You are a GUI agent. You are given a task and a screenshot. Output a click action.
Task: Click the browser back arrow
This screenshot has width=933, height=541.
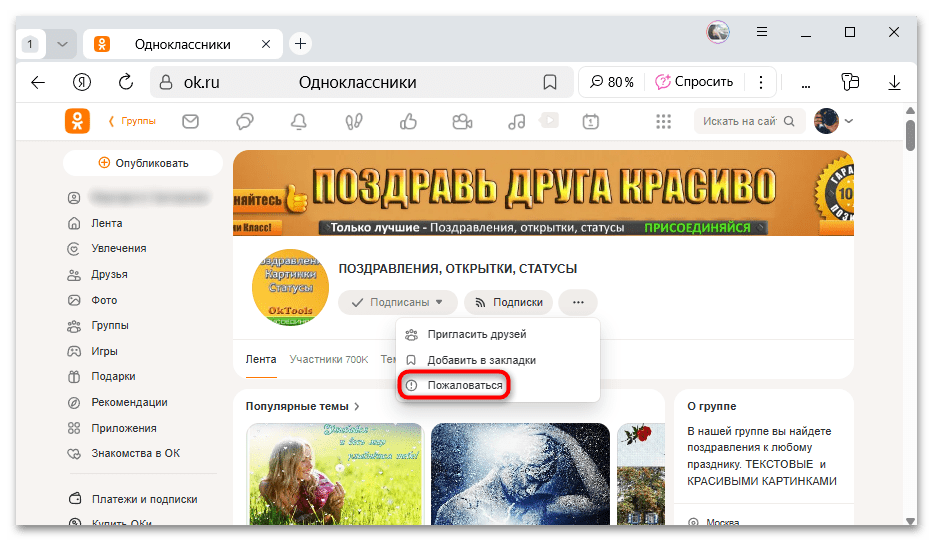[38, 82]
